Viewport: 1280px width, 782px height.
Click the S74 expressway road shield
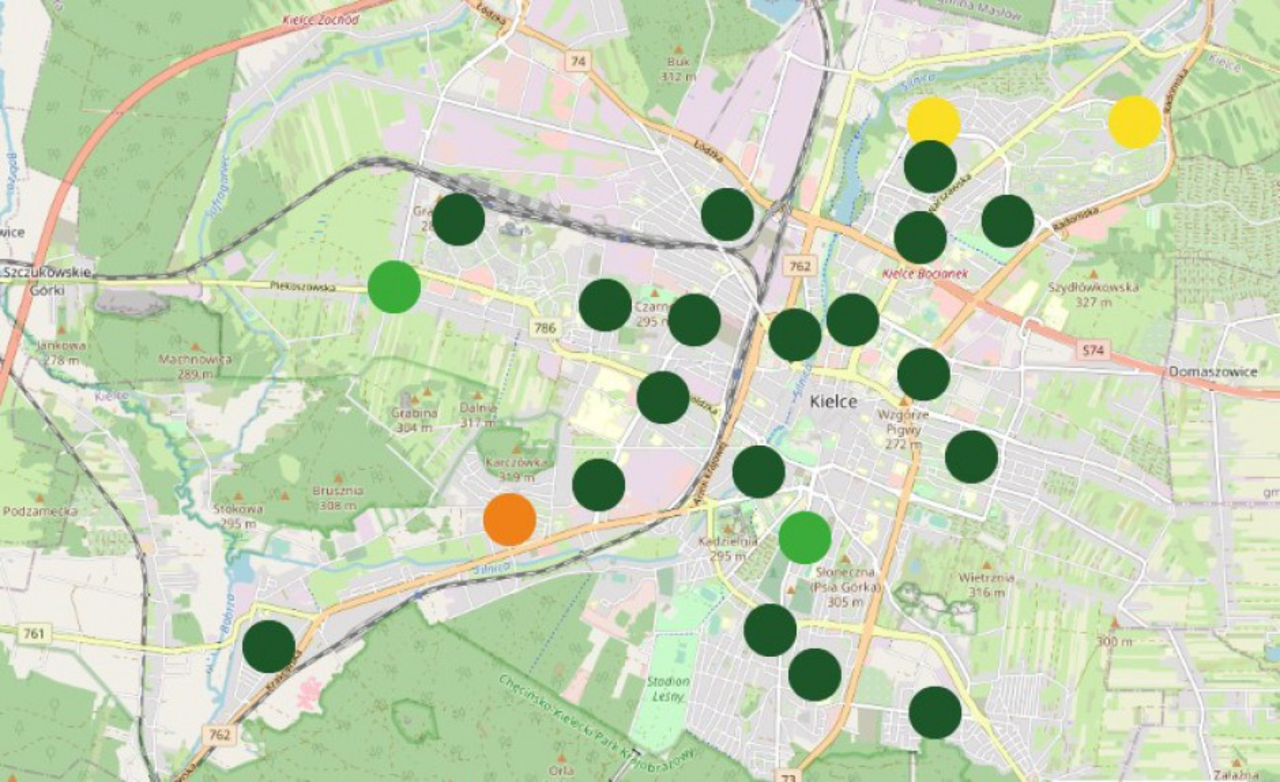click(1093, 350)
